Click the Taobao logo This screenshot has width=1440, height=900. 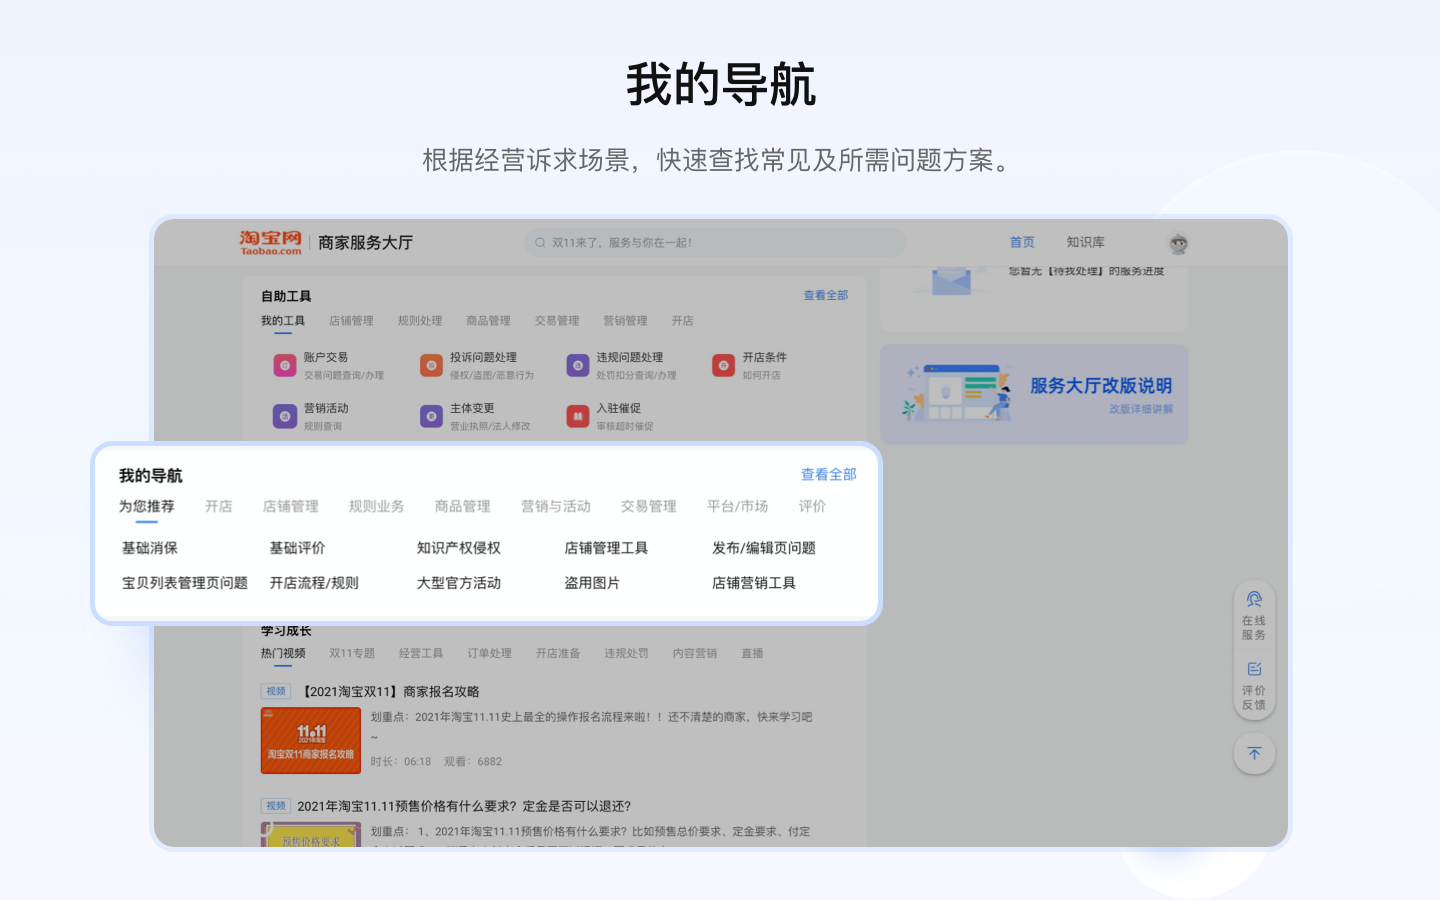[x=270, y=242]
